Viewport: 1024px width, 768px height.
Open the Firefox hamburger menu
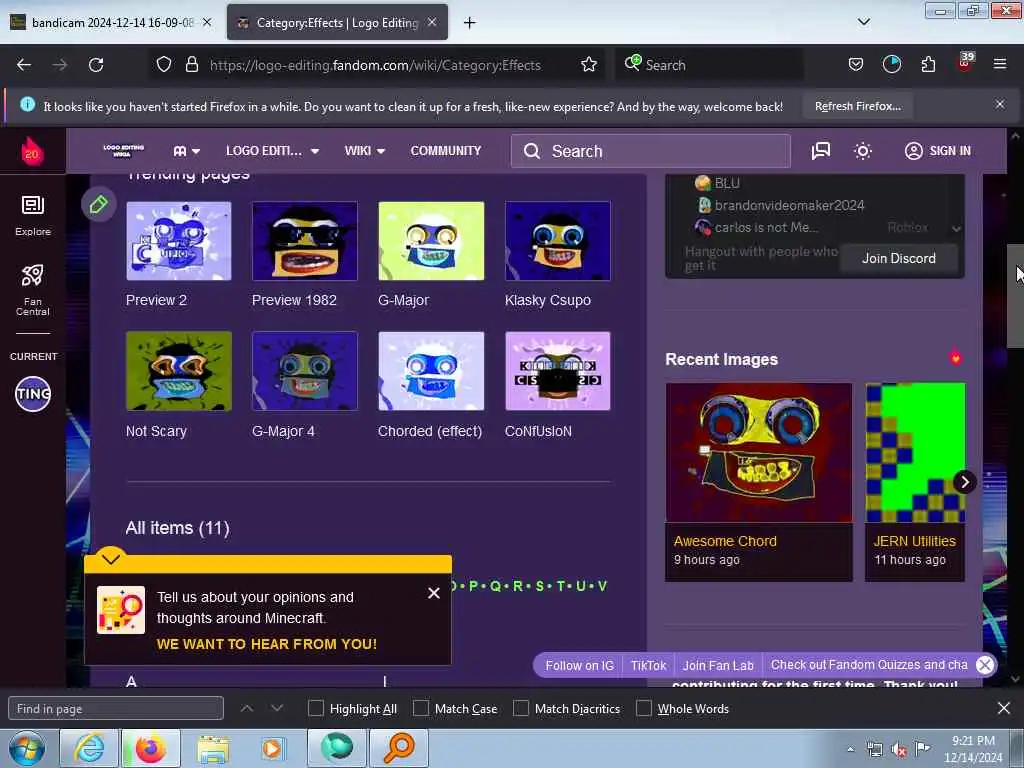(999, 64)
